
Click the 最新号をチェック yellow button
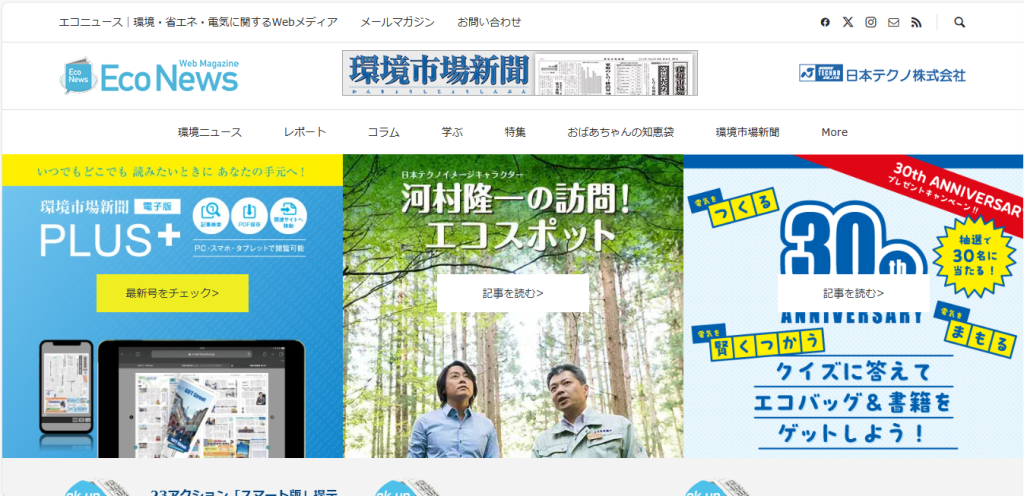pos(172,293)
